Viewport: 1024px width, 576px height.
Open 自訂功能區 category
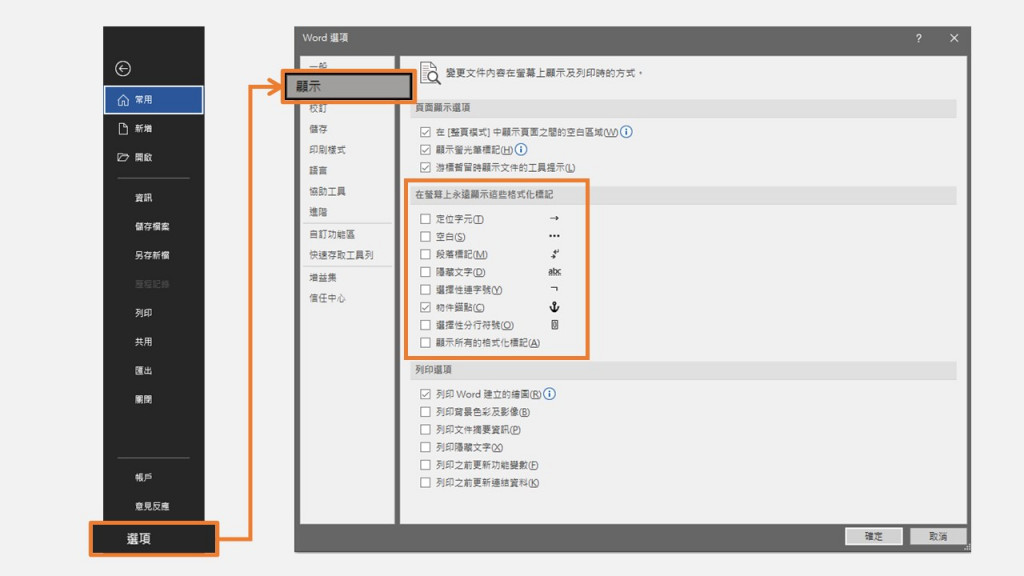pyautogui.click(x=332, y=234)
